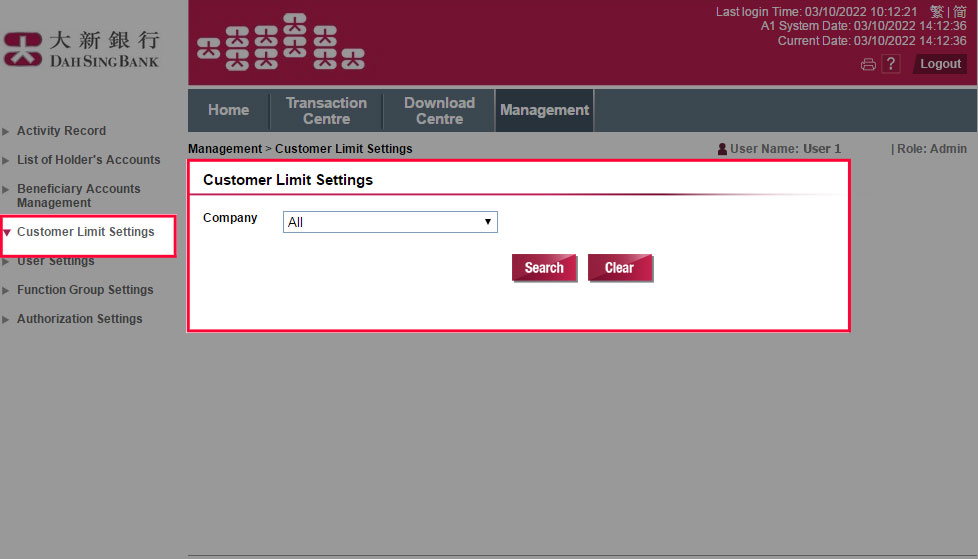Switch language to Traditional Chinese (繁)
Viewport: 978px width, 559px height.
936,12
